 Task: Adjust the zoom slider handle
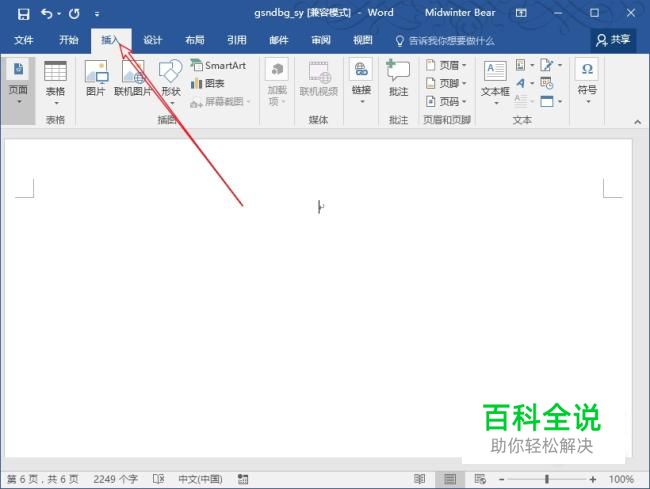point(547,479)
